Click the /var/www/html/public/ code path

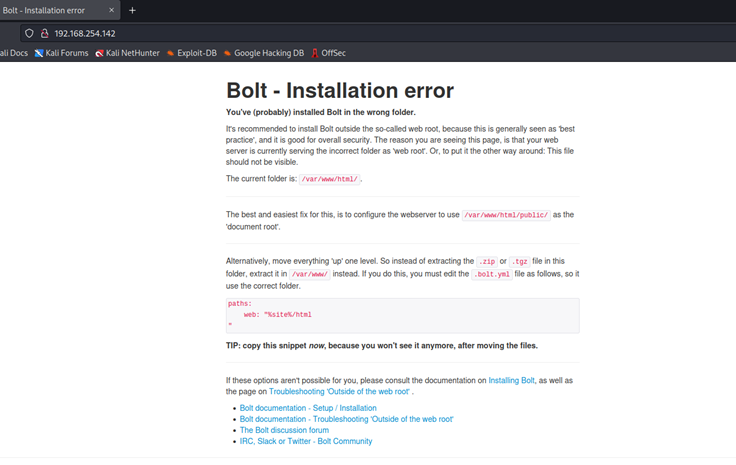pyautogui.click(x=506, y=215)
